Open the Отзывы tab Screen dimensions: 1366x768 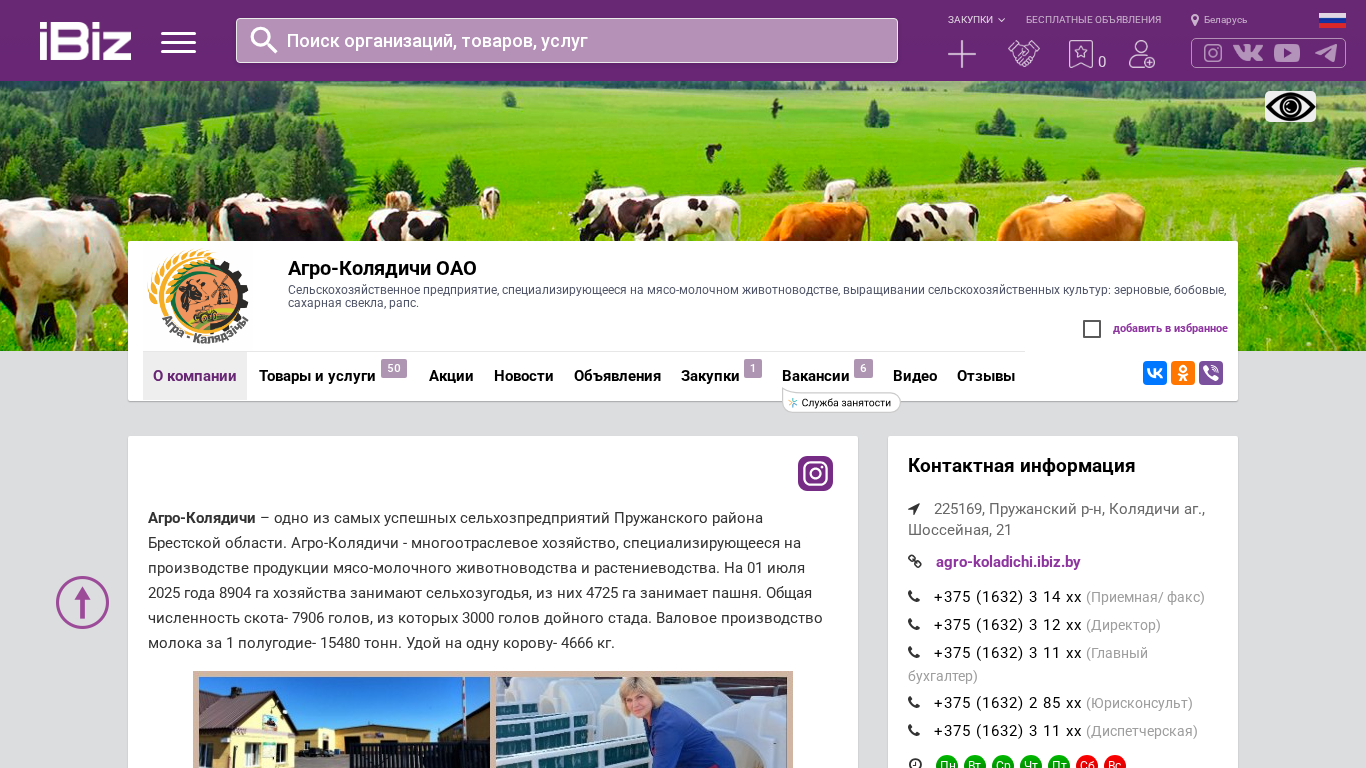tap(986, 376)
